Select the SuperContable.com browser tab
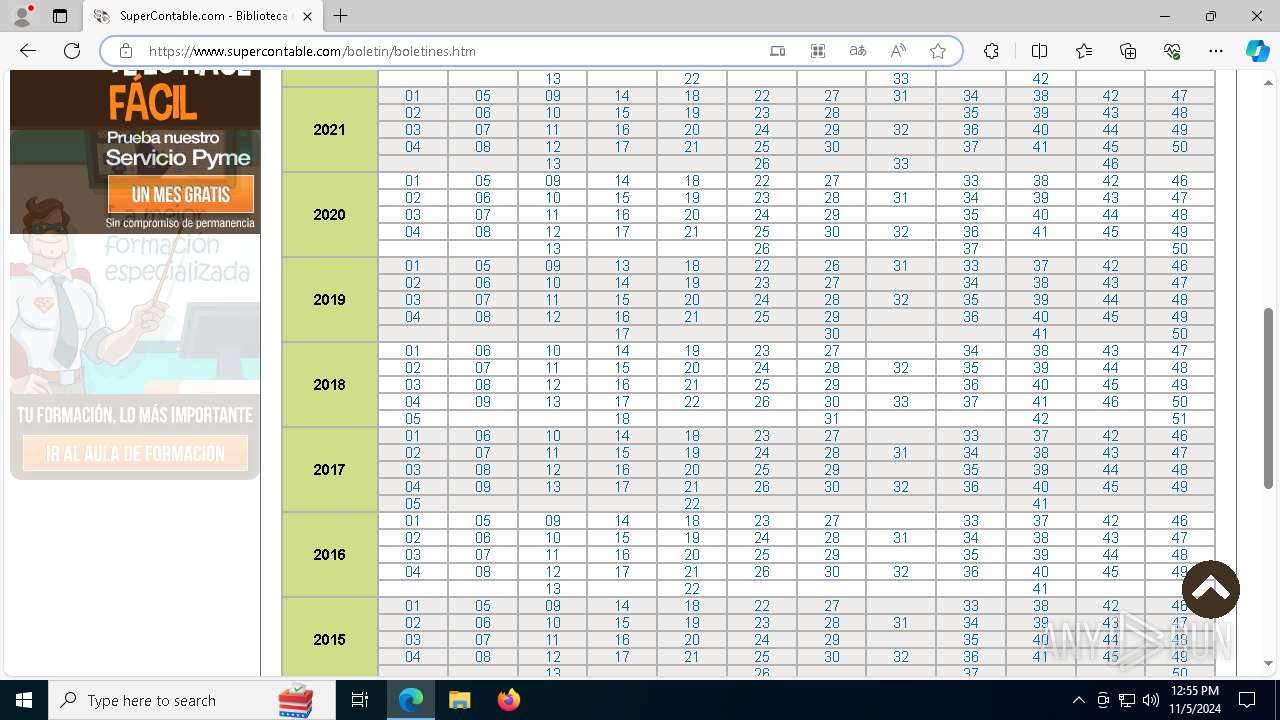 click(205, 16)
